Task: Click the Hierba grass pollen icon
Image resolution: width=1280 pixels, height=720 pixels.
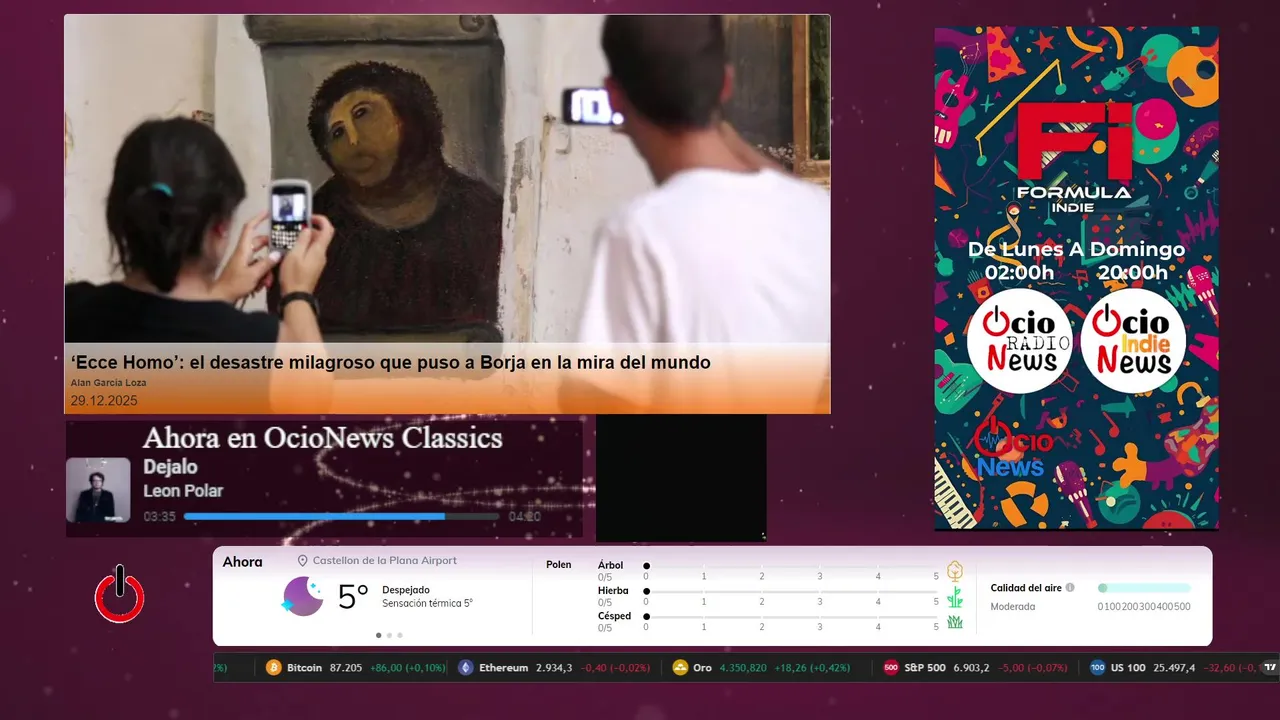Action: pos(955,597)
